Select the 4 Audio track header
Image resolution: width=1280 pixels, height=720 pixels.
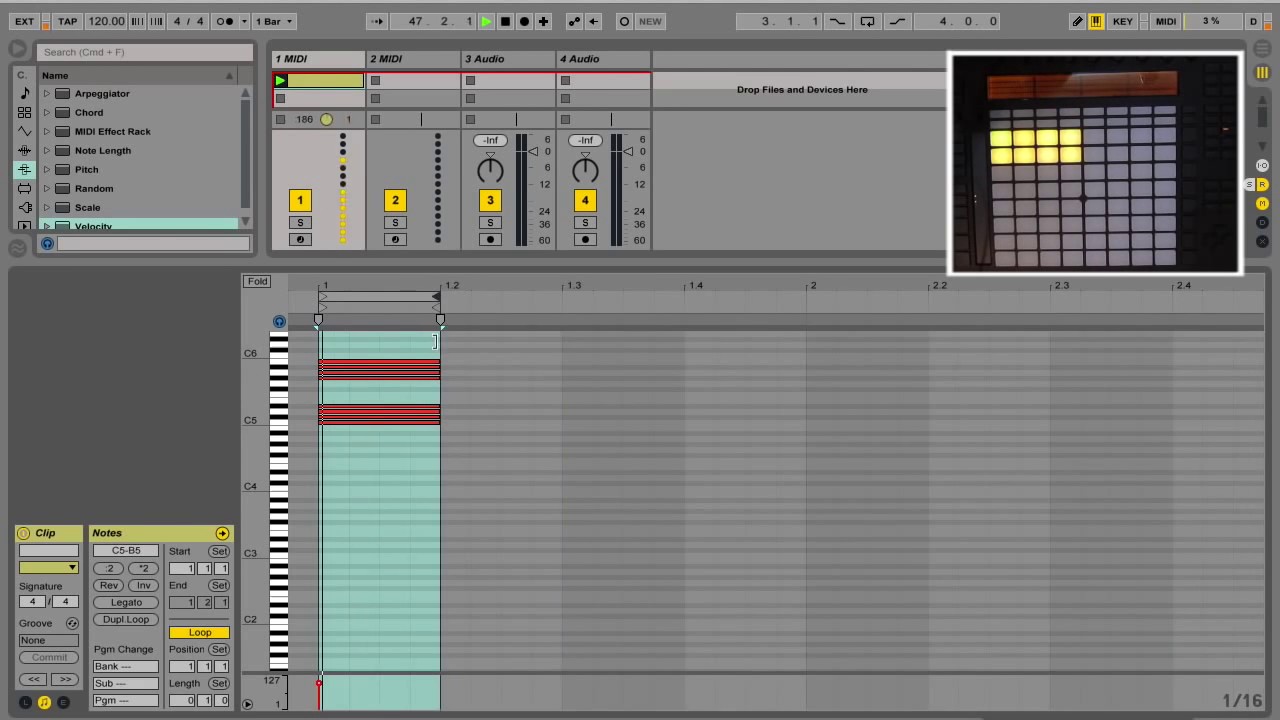click(x=603, y=59)
